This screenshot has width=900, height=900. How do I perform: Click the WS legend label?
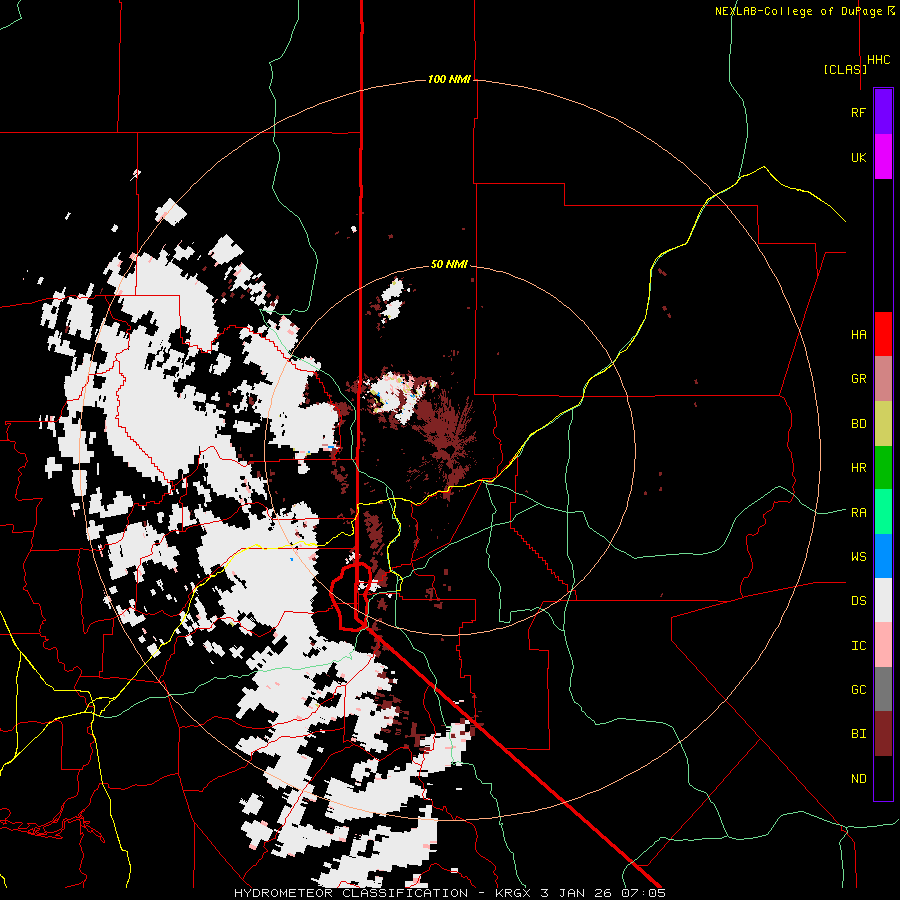click(858, 556)
